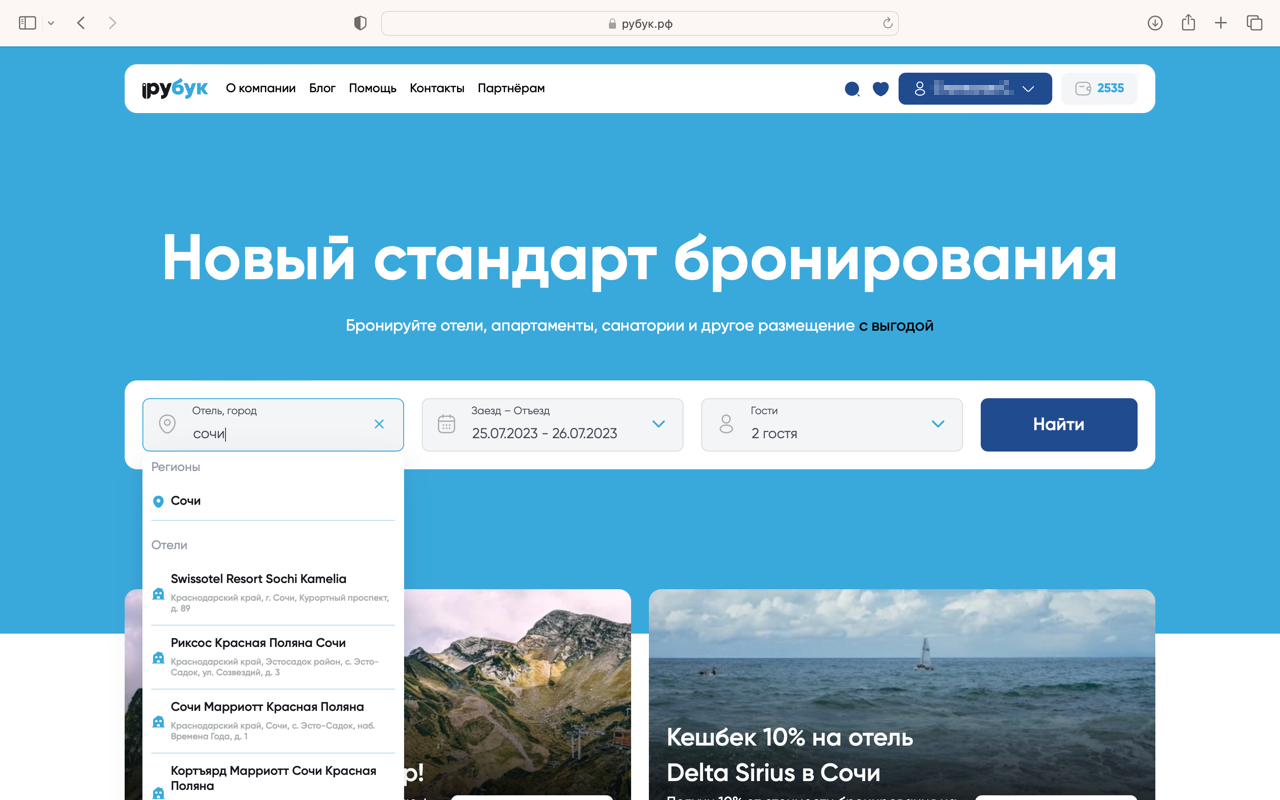Show Safari downloads icon

click(1155, 23)
